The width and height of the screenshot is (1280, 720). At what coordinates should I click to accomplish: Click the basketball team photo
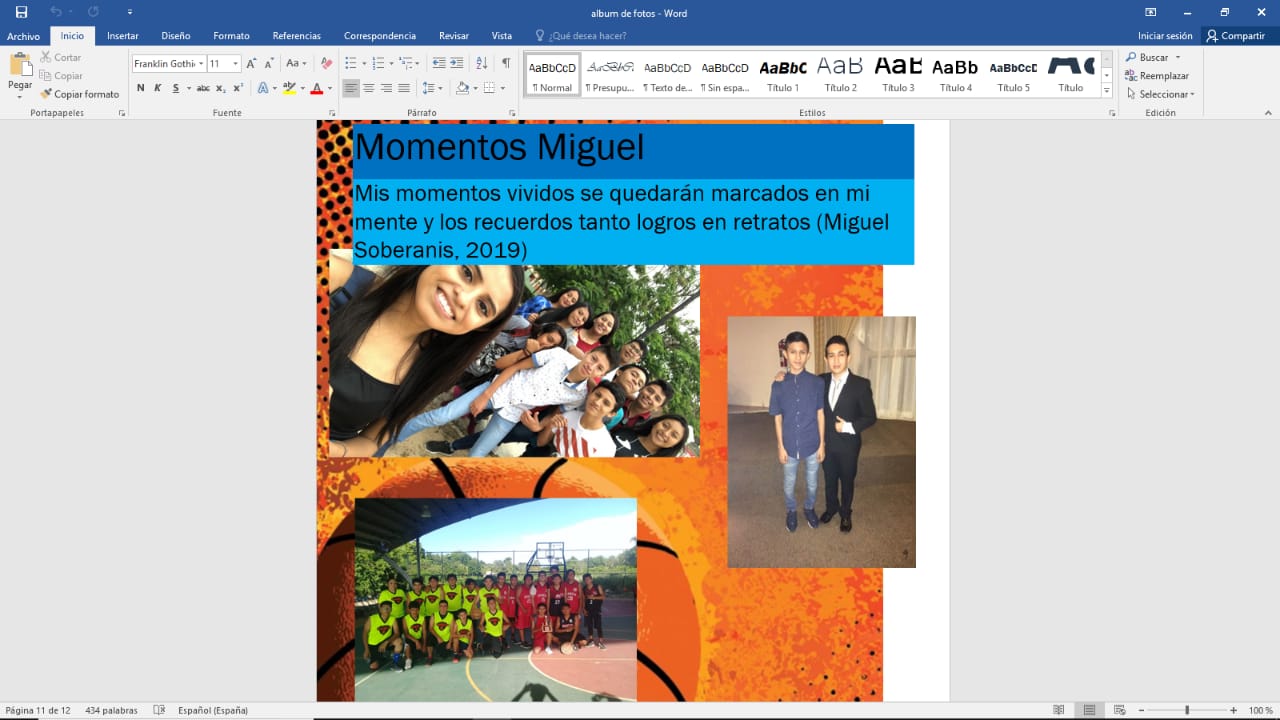coord(495,600)
